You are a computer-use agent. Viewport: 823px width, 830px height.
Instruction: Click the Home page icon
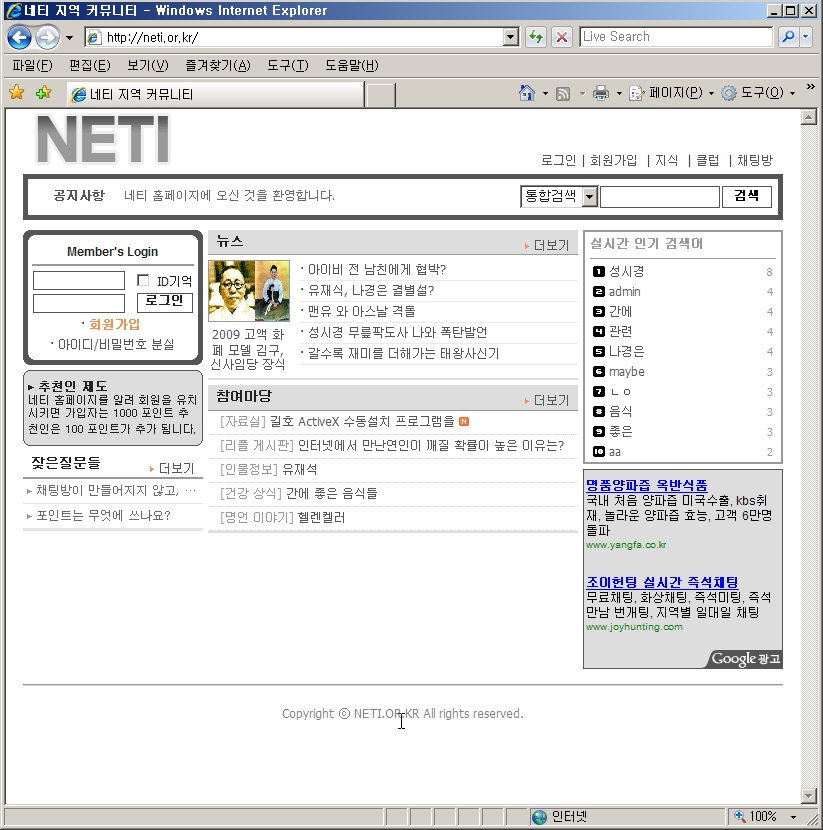click(x=526, y=93)
